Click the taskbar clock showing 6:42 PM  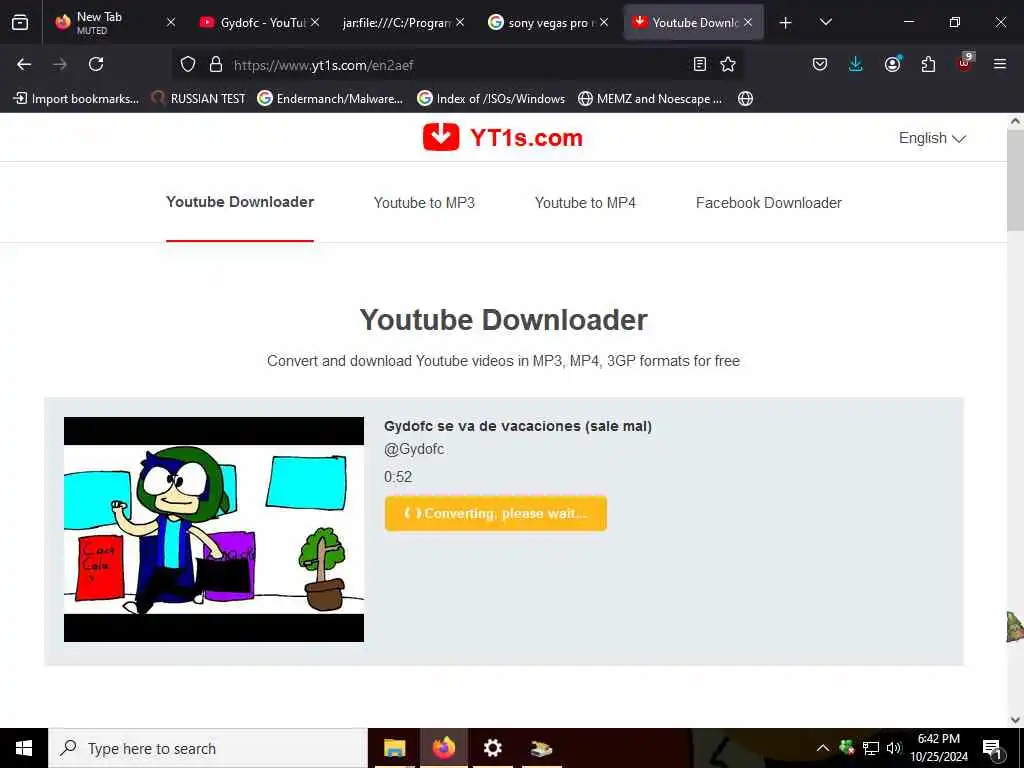938,748
